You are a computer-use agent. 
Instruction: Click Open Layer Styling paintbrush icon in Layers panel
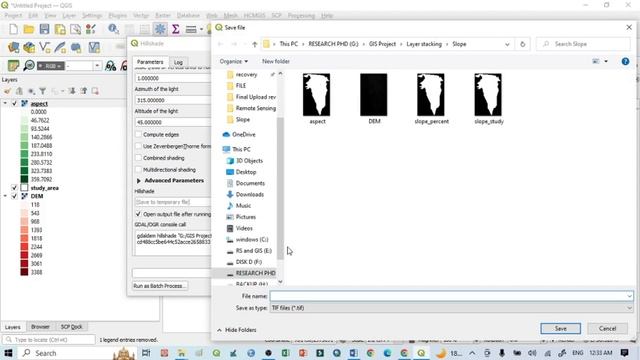[x=8, y=91]
